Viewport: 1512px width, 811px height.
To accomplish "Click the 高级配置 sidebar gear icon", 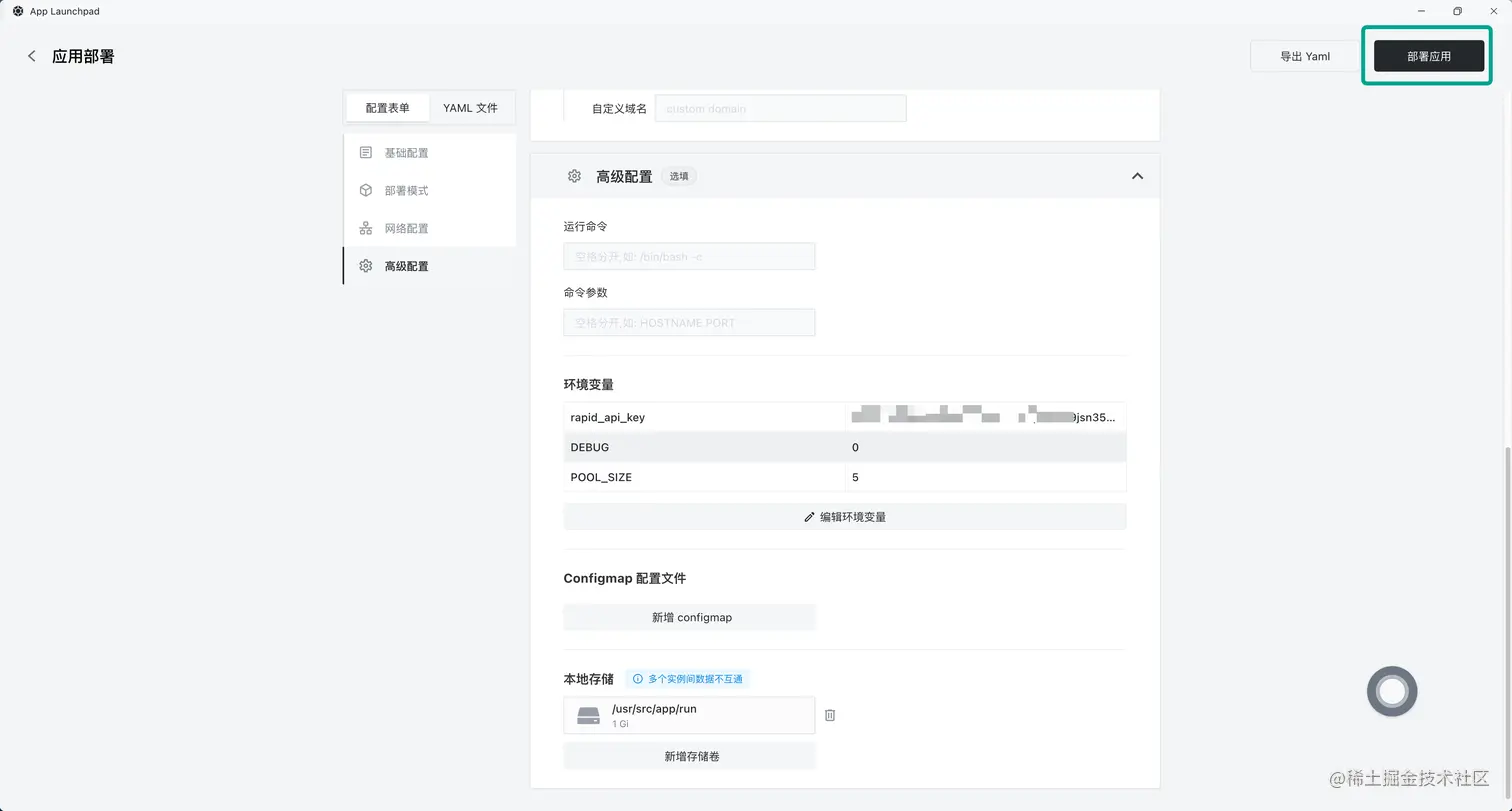I will point(365,266).
